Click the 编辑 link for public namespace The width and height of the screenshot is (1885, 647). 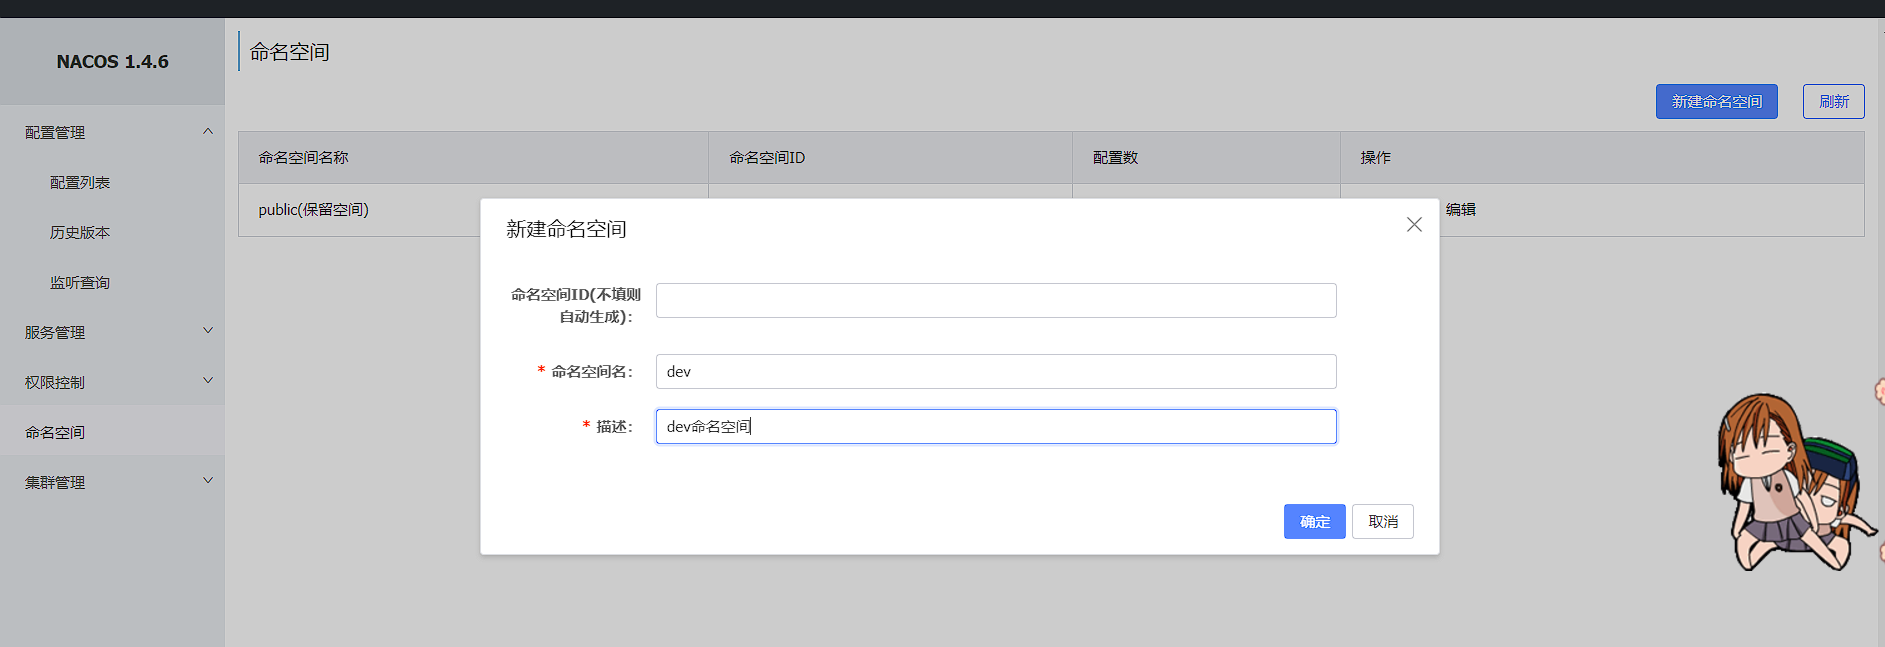(1460, 210)
